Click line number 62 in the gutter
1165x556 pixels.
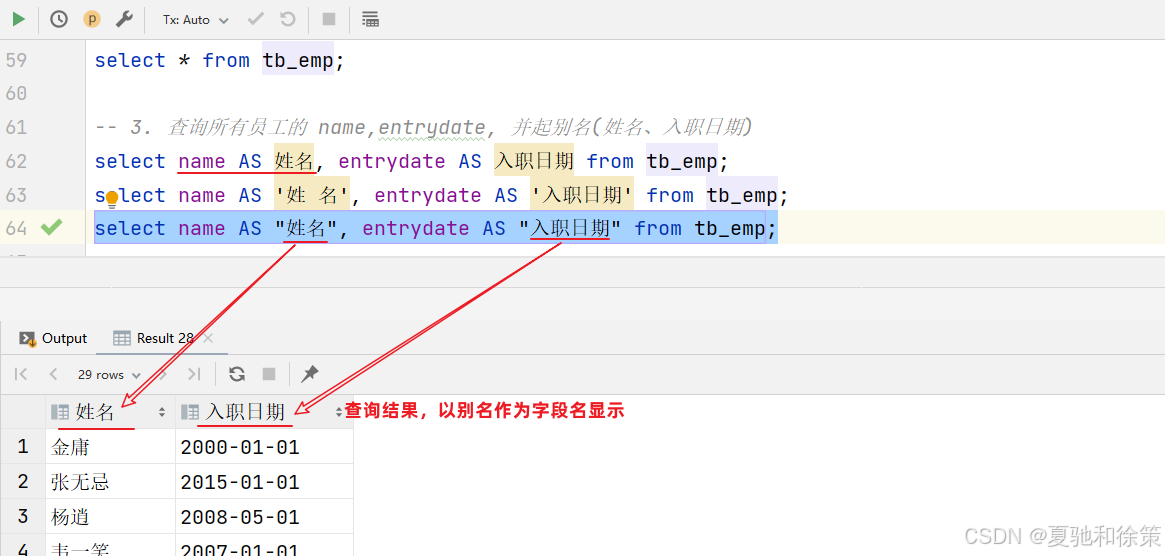tap(16, 161)
